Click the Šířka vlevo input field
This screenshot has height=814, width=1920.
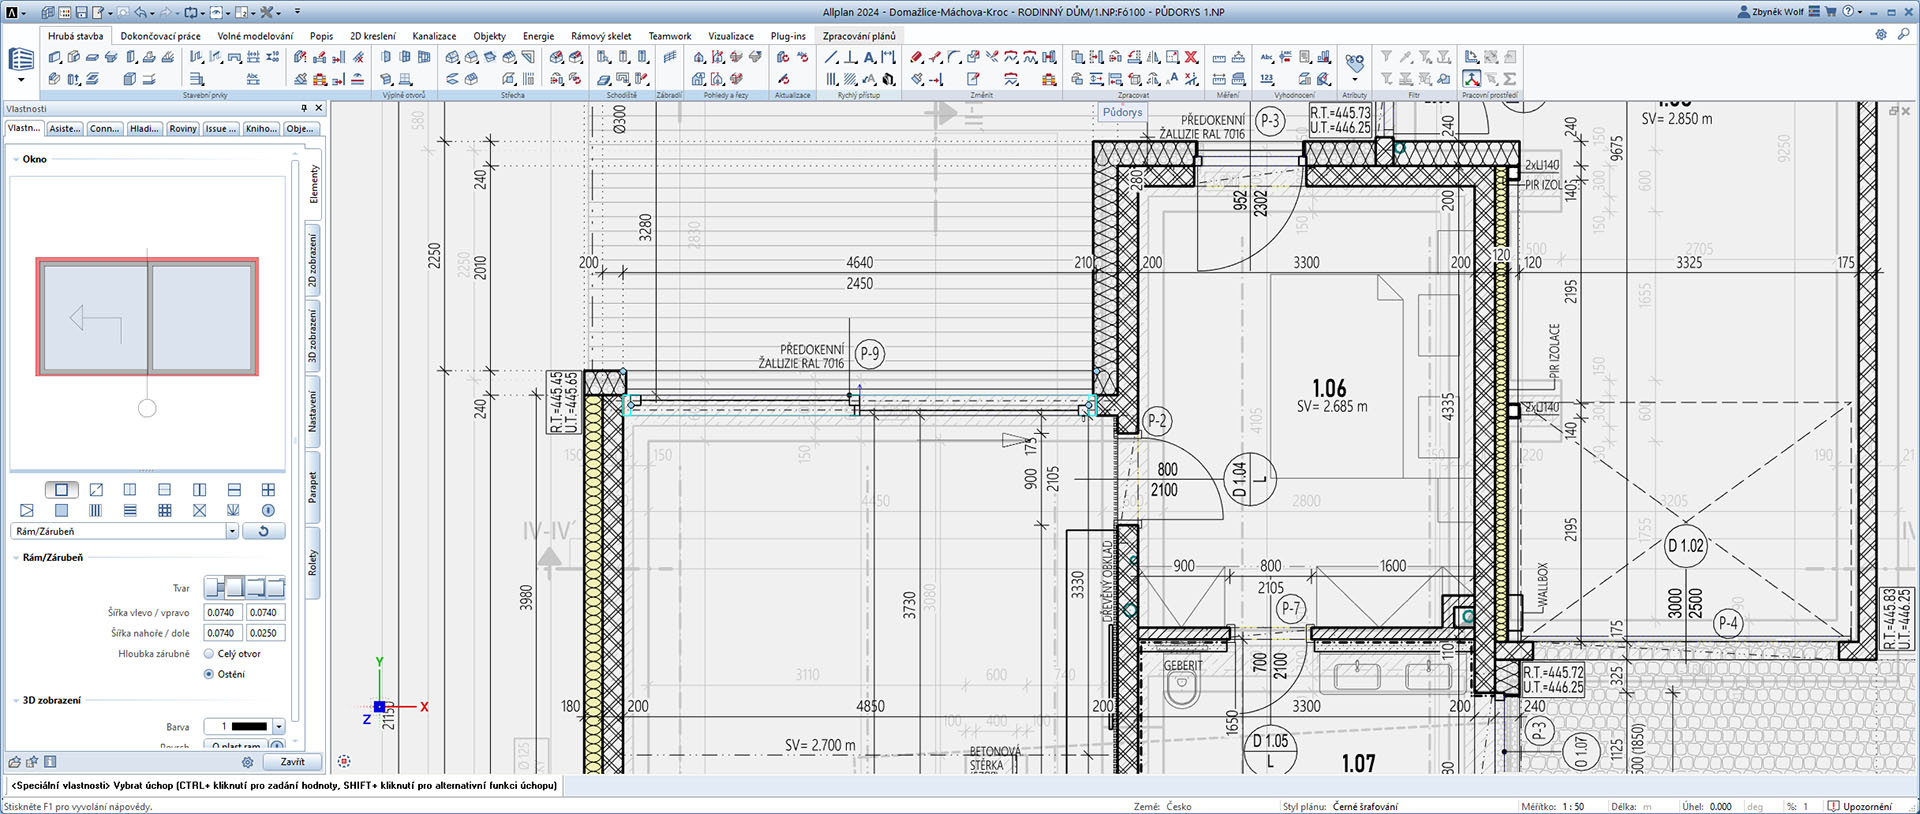pyautogui.click(x=222, y=613)
